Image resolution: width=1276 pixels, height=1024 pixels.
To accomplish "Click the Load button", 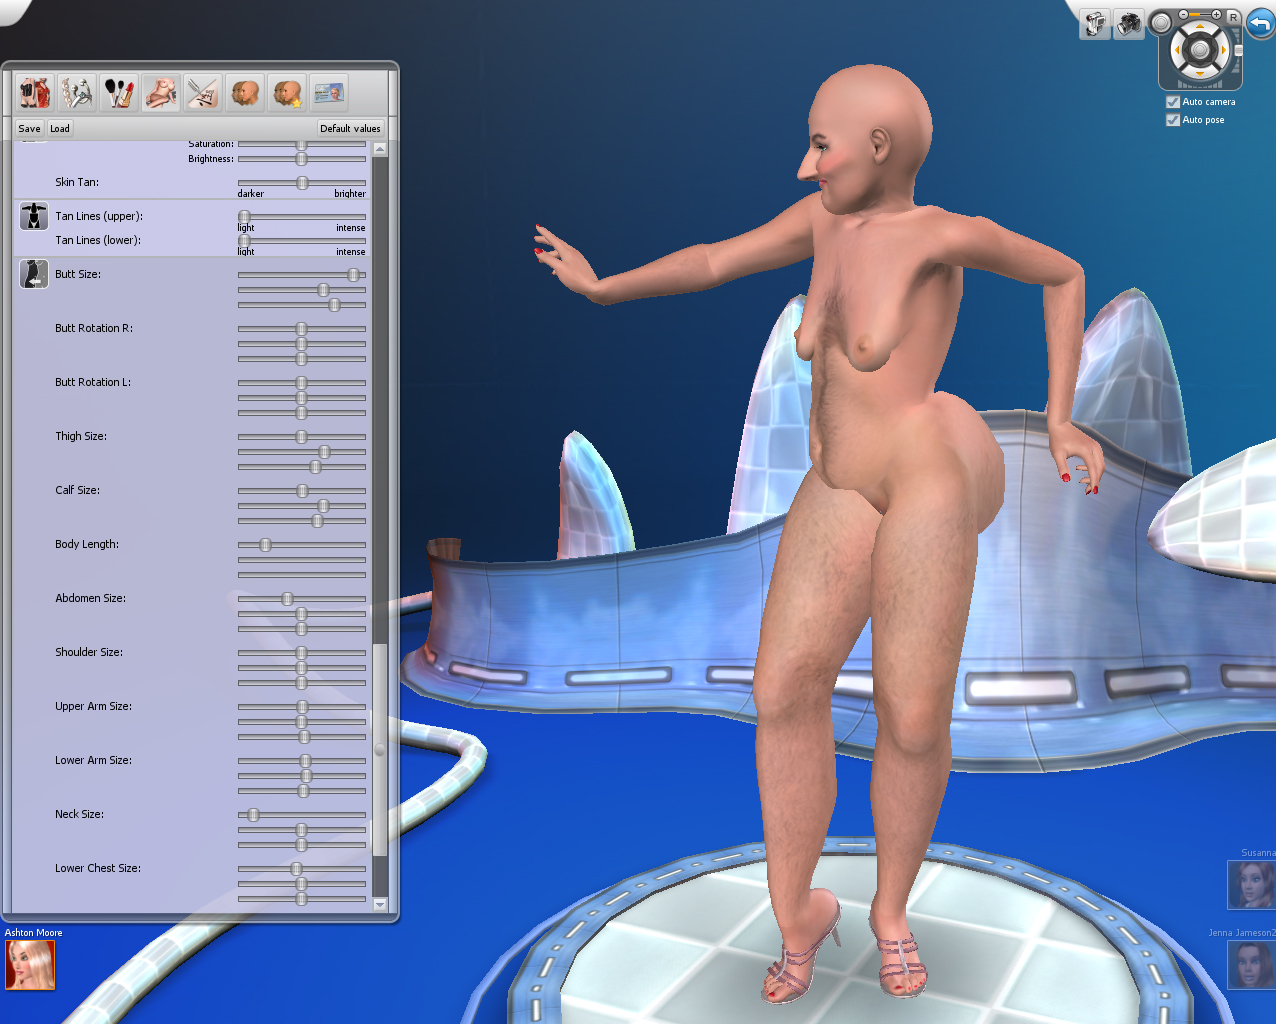I will pos(60,128).
